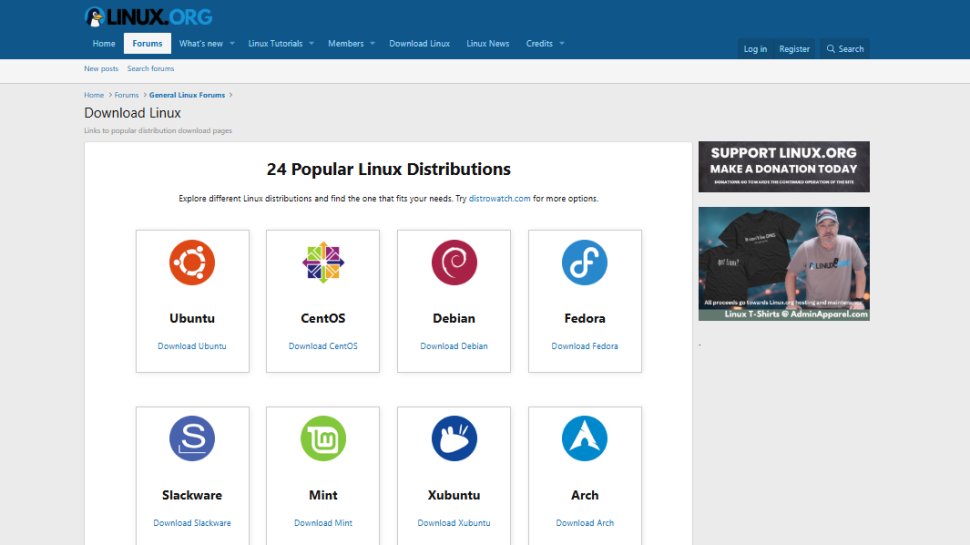Screen dimensions: 970x545
Task: Click the CentOS colorful logo icon
Action: click(x=323, y=262)
